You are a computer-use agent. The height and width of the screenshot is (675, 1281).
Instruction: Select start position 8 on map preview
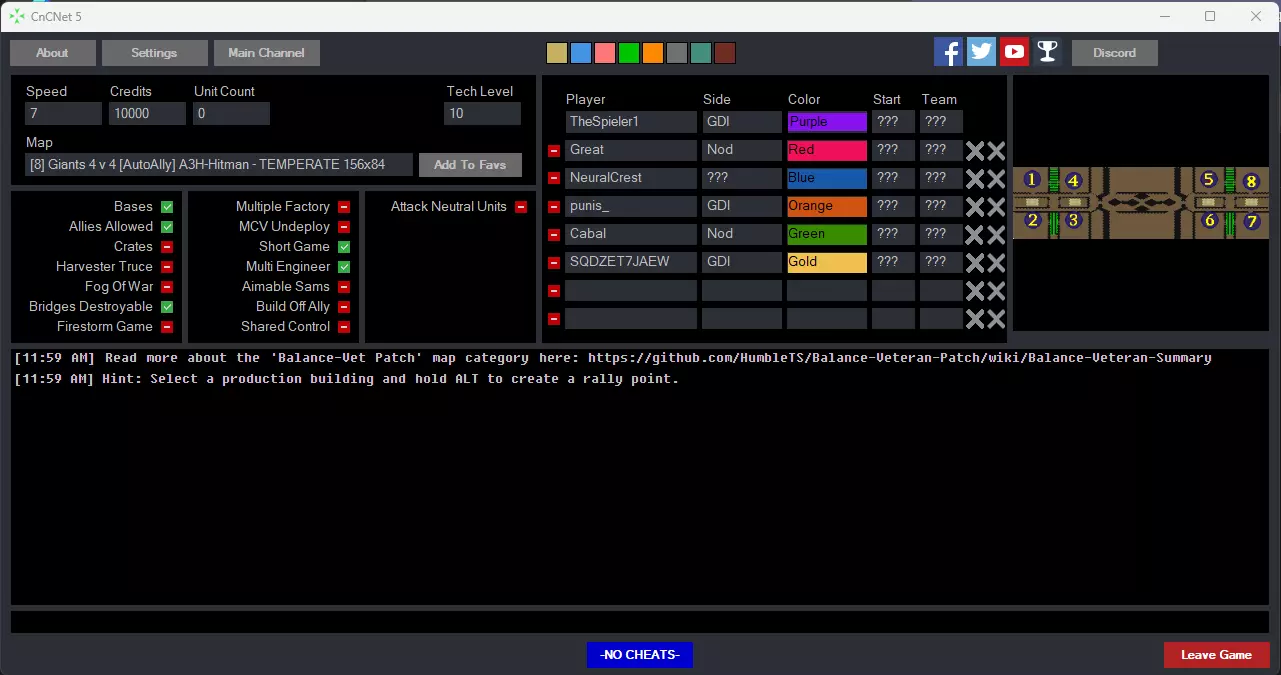click(x=1251, y=182)
